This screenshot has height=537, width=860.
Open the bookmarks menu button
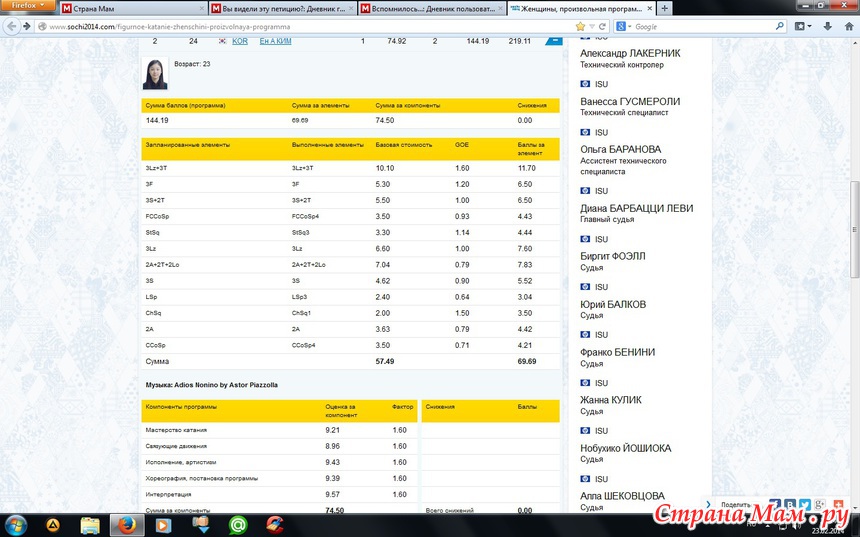(x=802, y=26)
